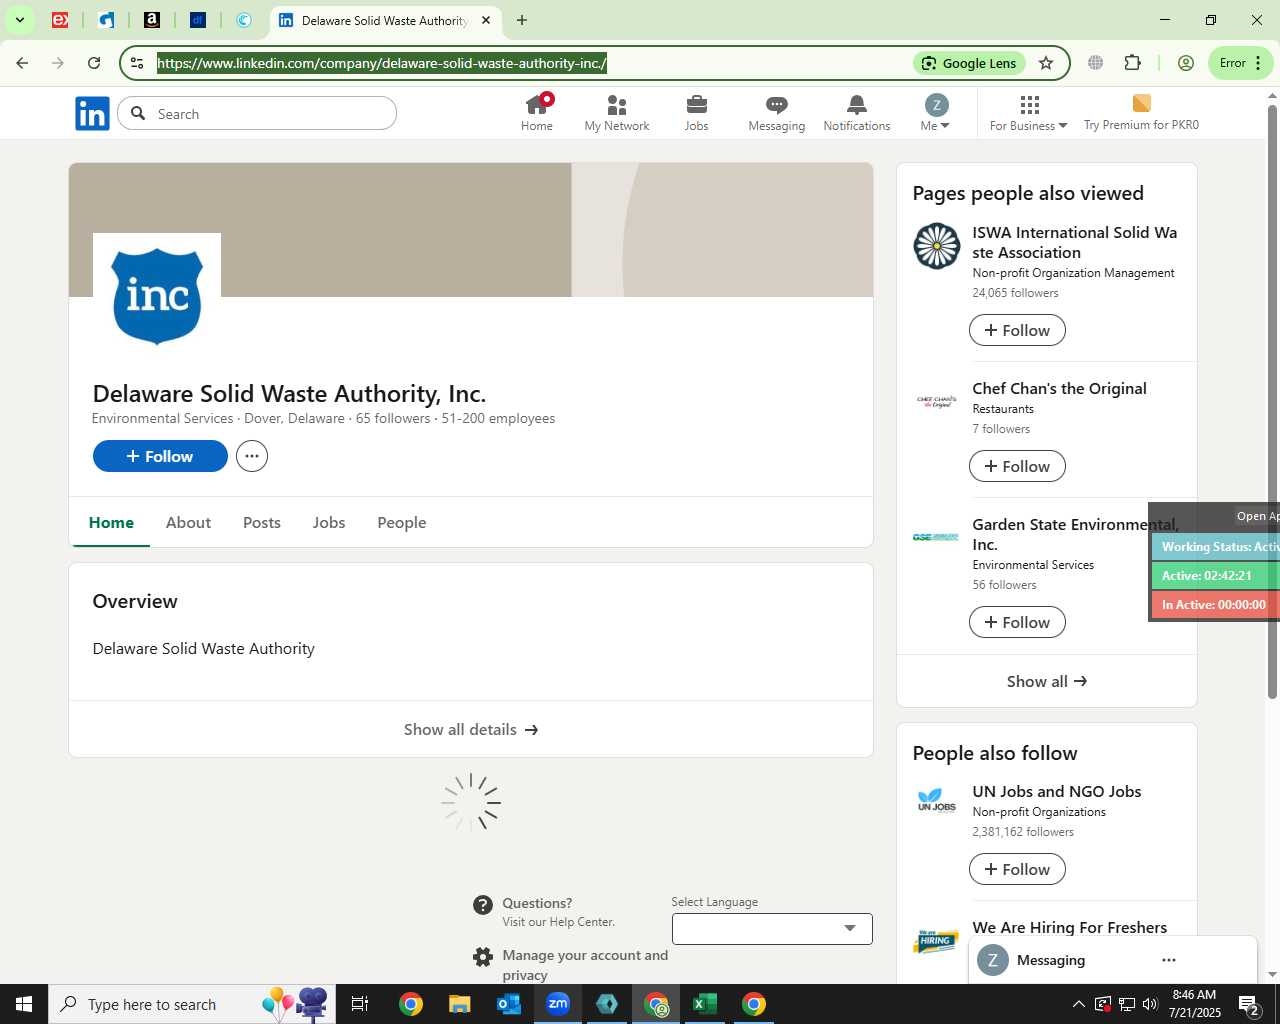Show all details of overview
1280x1024 pixels.
(x=471, y=729)
